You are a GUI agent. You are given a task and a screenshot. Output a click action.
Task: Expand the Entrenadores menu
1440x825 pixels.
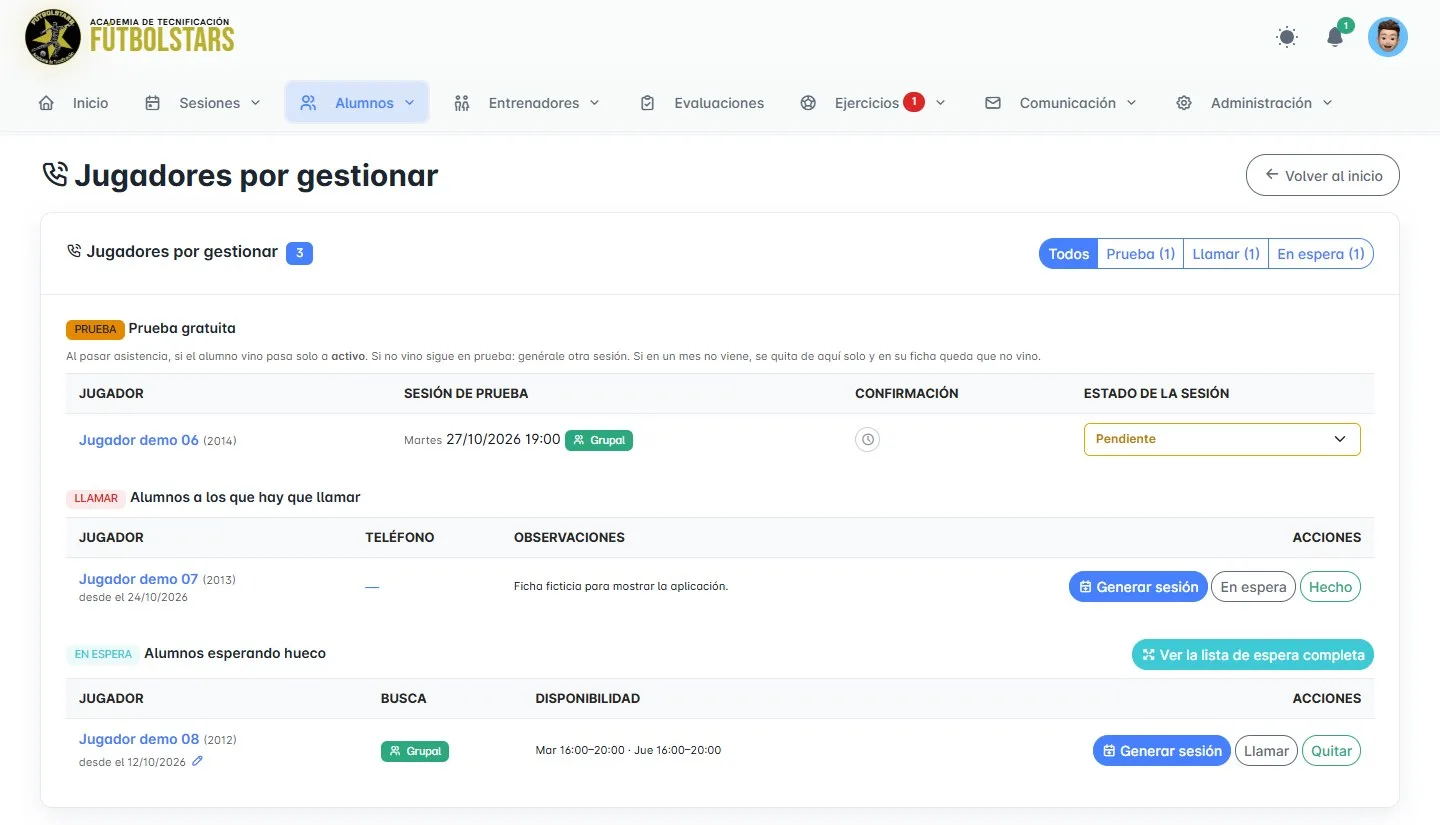(527, 103)
